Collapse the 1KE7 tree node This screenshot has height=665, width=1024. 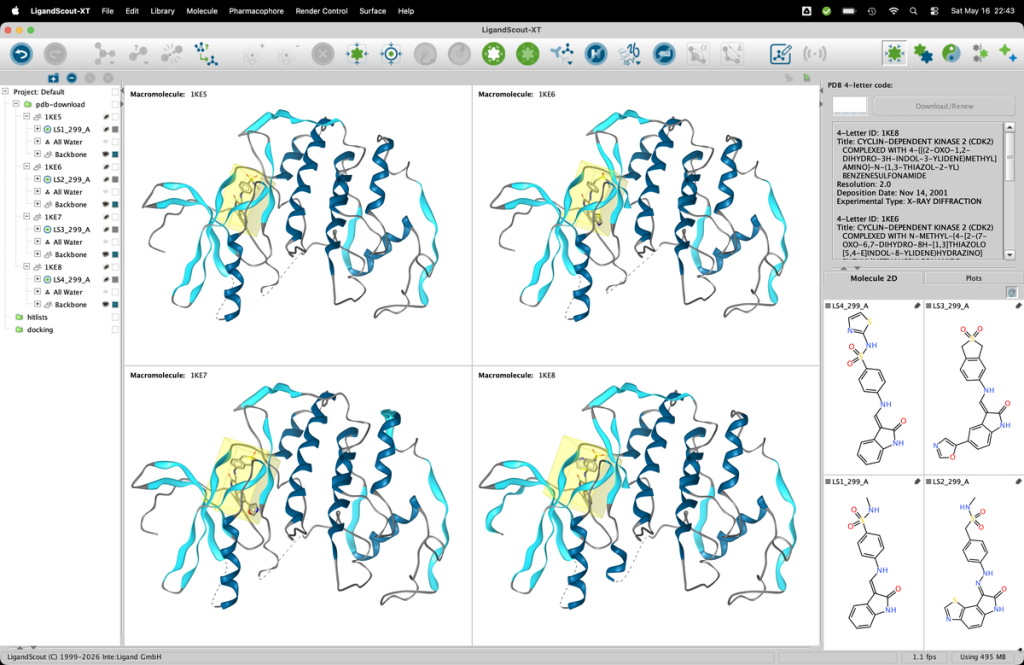27,216
